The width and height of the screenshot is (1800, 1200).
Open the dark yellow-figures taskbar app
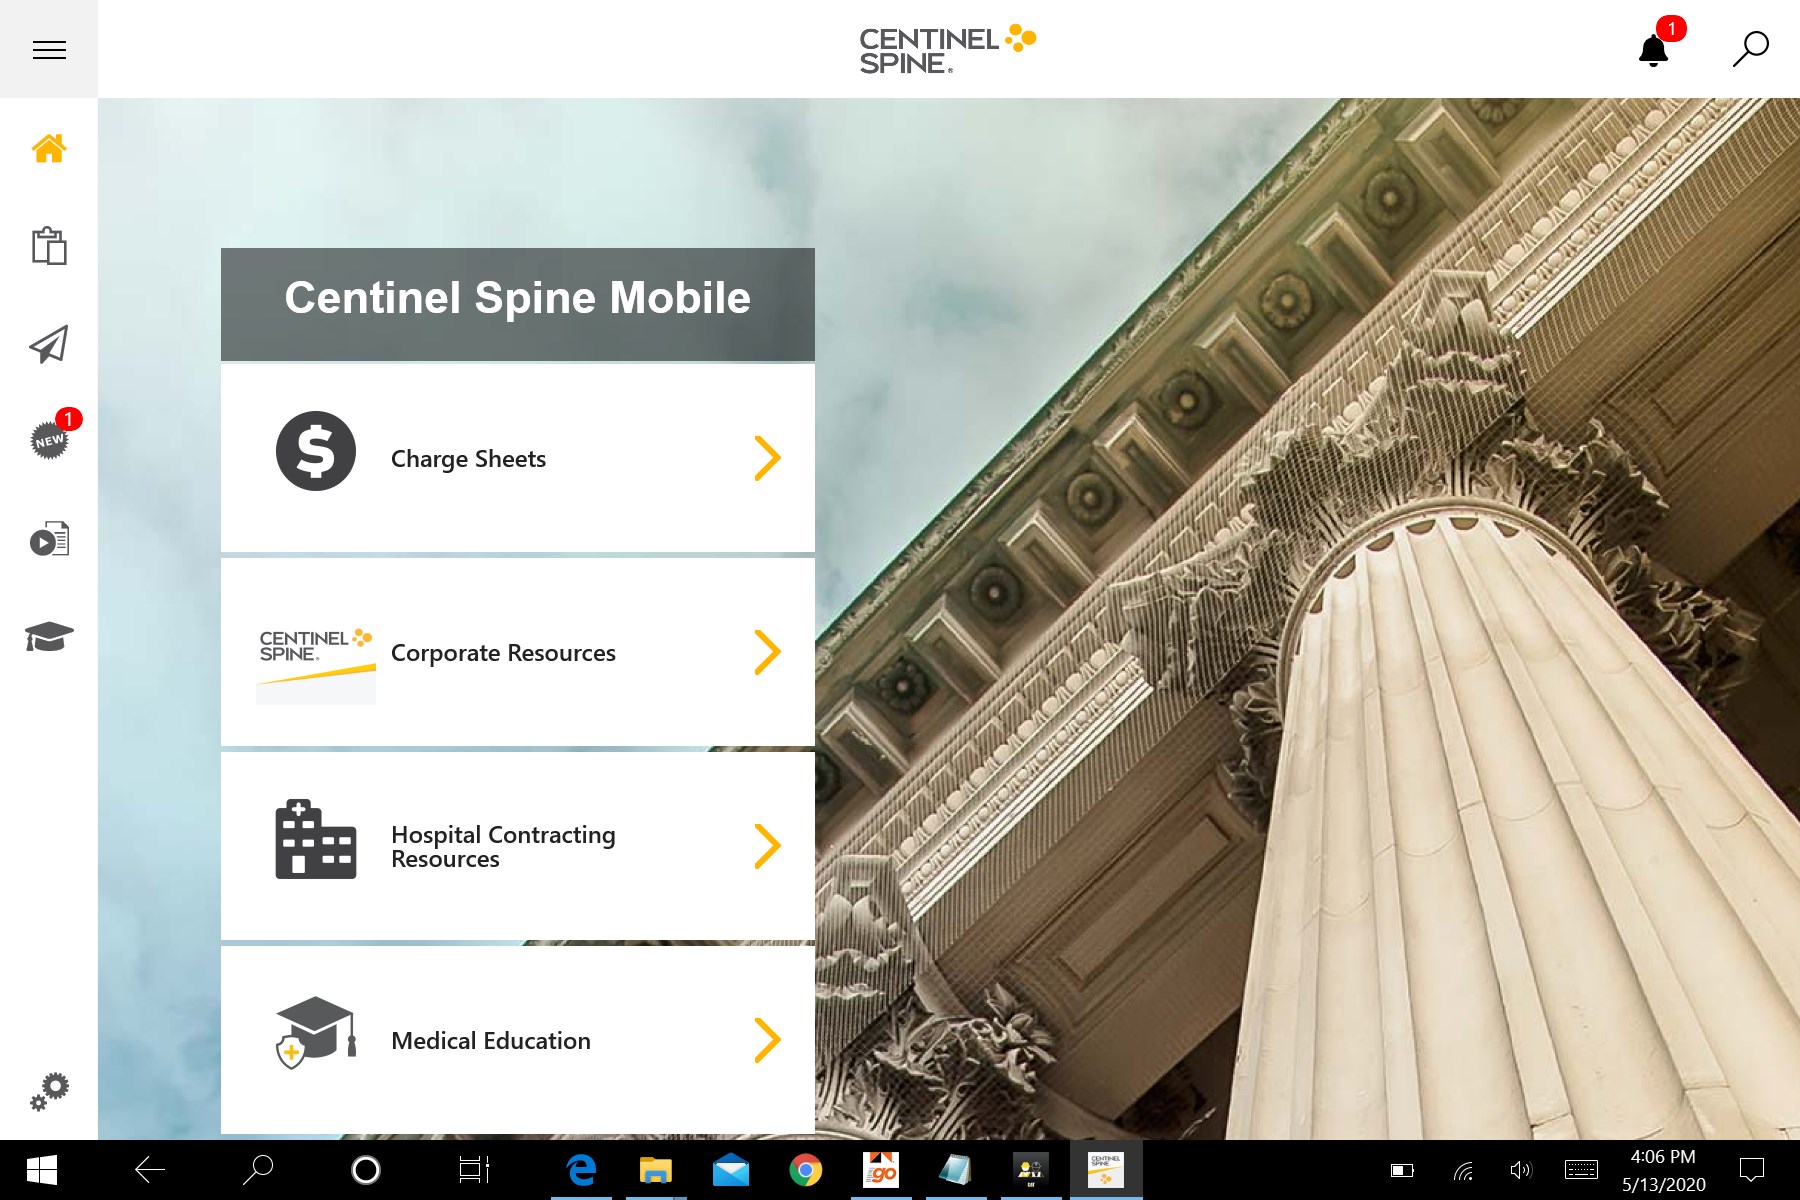pos(1031,1170)
